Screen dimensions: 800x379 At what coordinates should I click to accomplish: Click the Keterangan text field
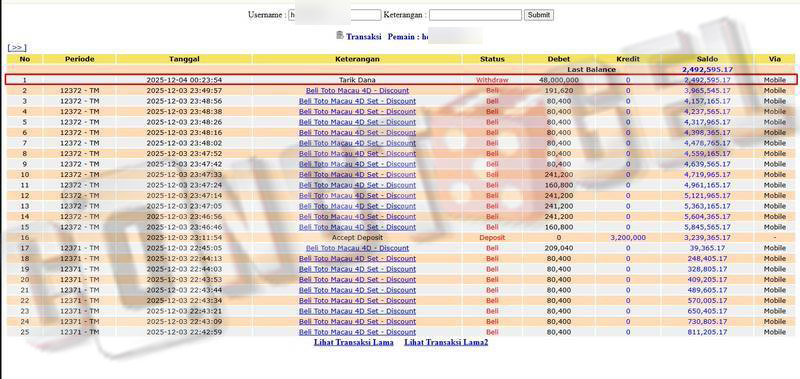tap(475, 15)
